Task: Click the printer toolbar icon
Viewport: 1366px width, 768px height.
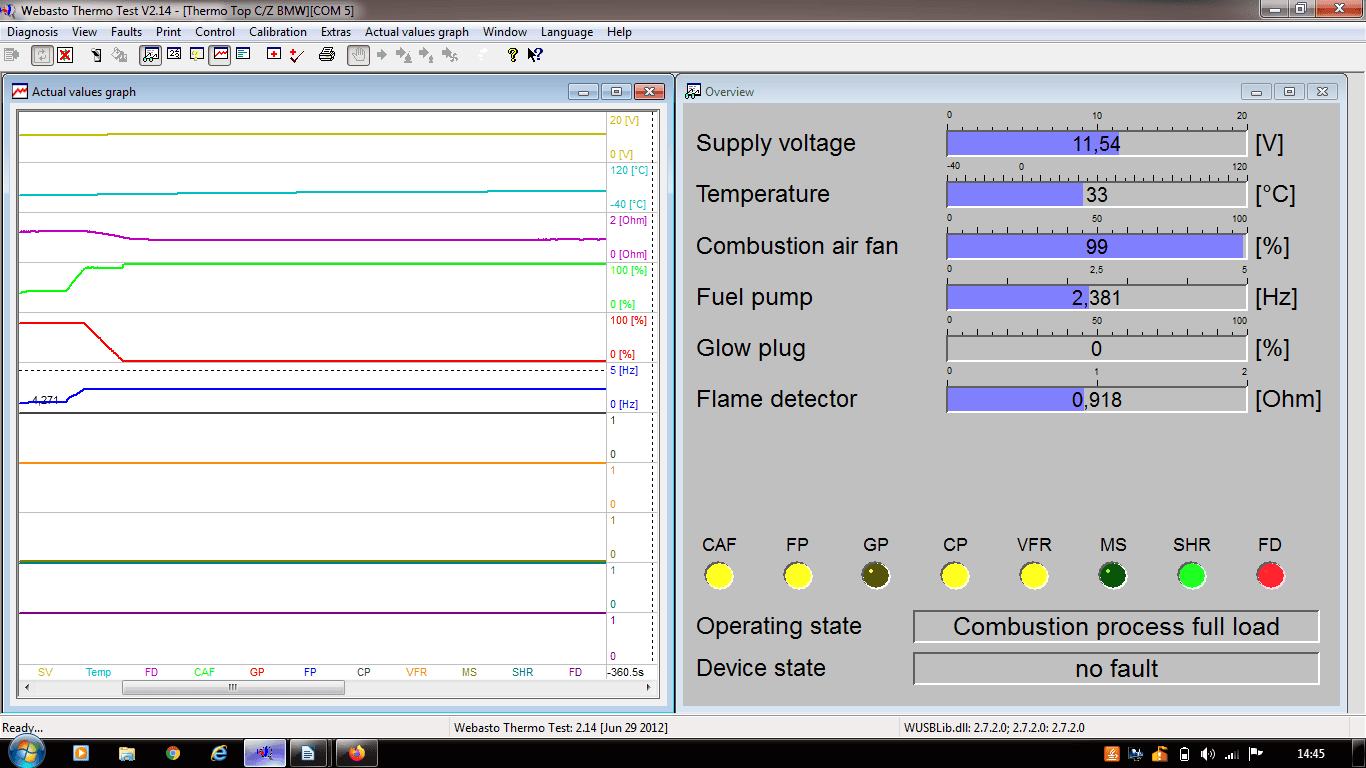Action: click(327, 55)
